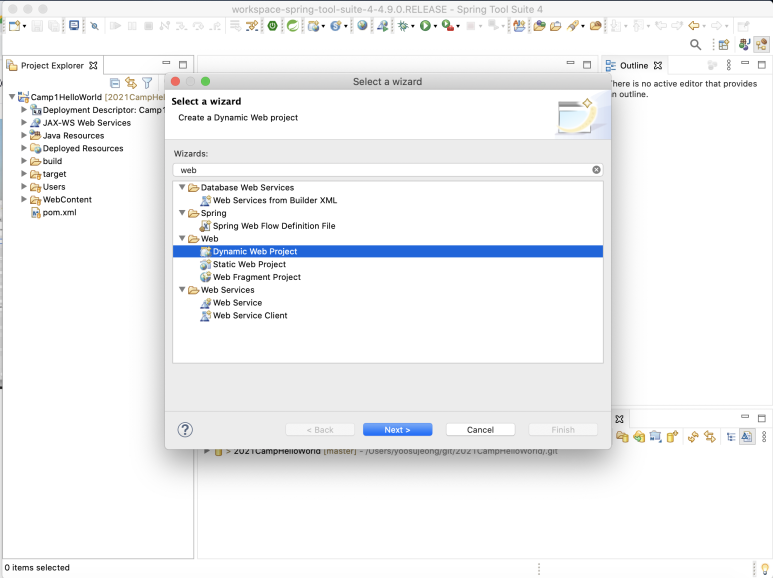Click the green Run button in toolbar

pyautogui.click(x=425, y=26)
